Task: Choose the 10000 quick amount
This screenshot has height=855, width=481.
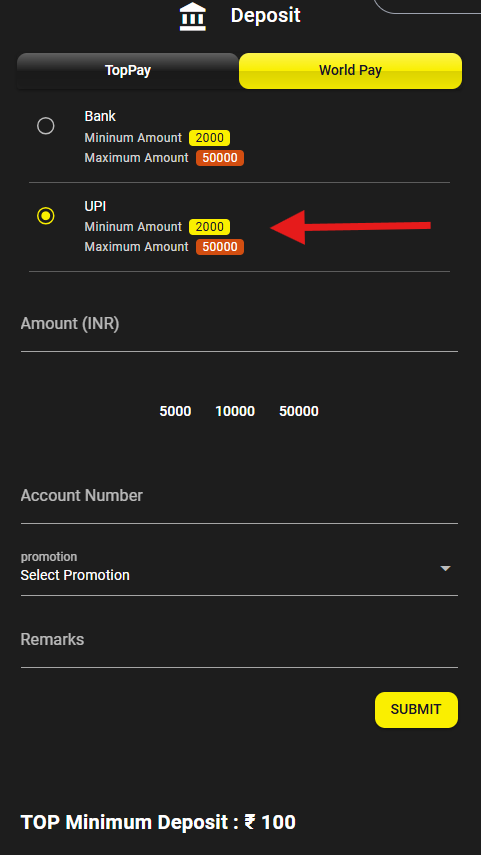Action: point(235,411)
